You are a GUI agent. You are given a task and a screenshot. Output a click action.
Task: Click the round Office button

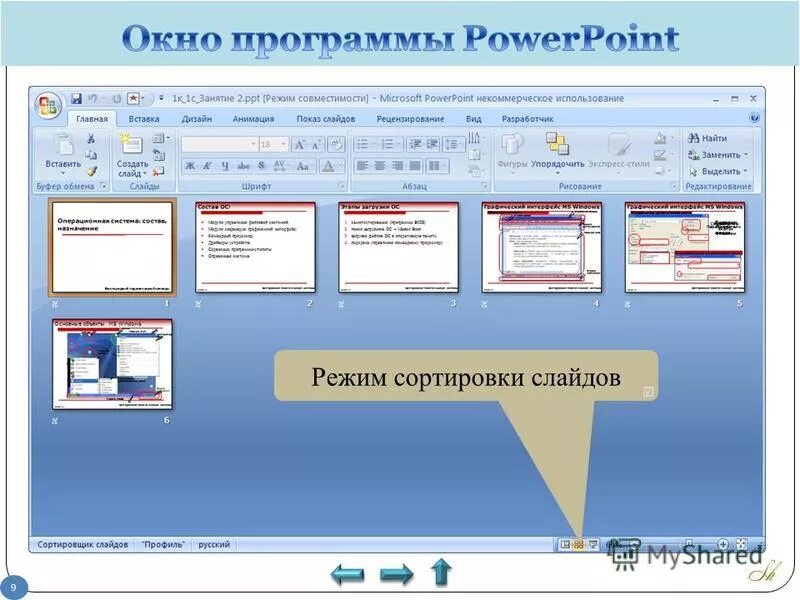pos(47,106)
